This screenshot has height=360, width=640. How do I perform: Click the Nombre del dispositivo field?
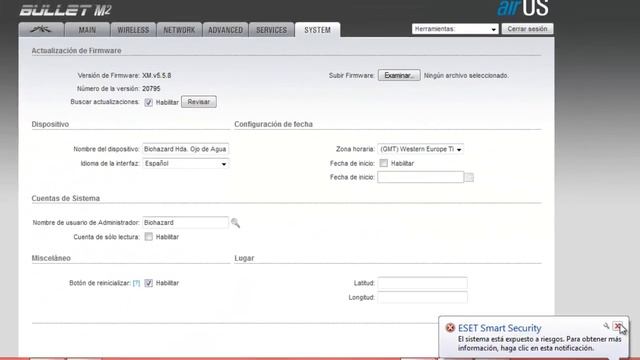(x=185, y=149)
